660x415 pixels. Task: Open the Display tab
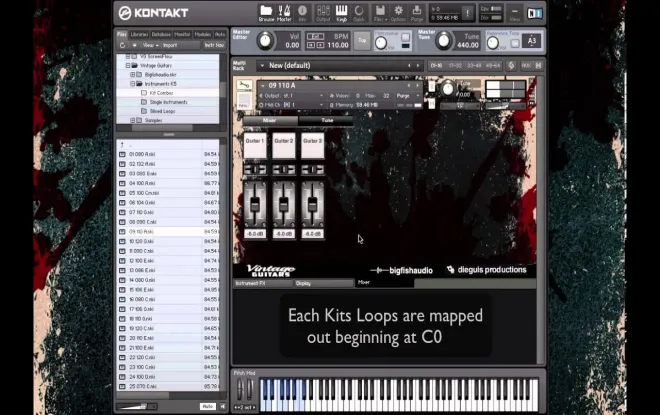coord(324,283)
